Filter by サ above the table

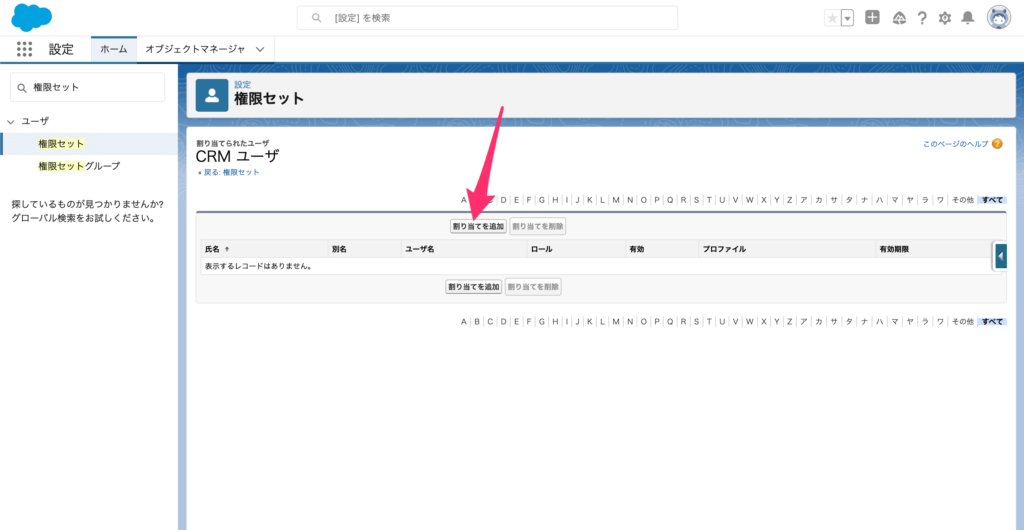834,200
